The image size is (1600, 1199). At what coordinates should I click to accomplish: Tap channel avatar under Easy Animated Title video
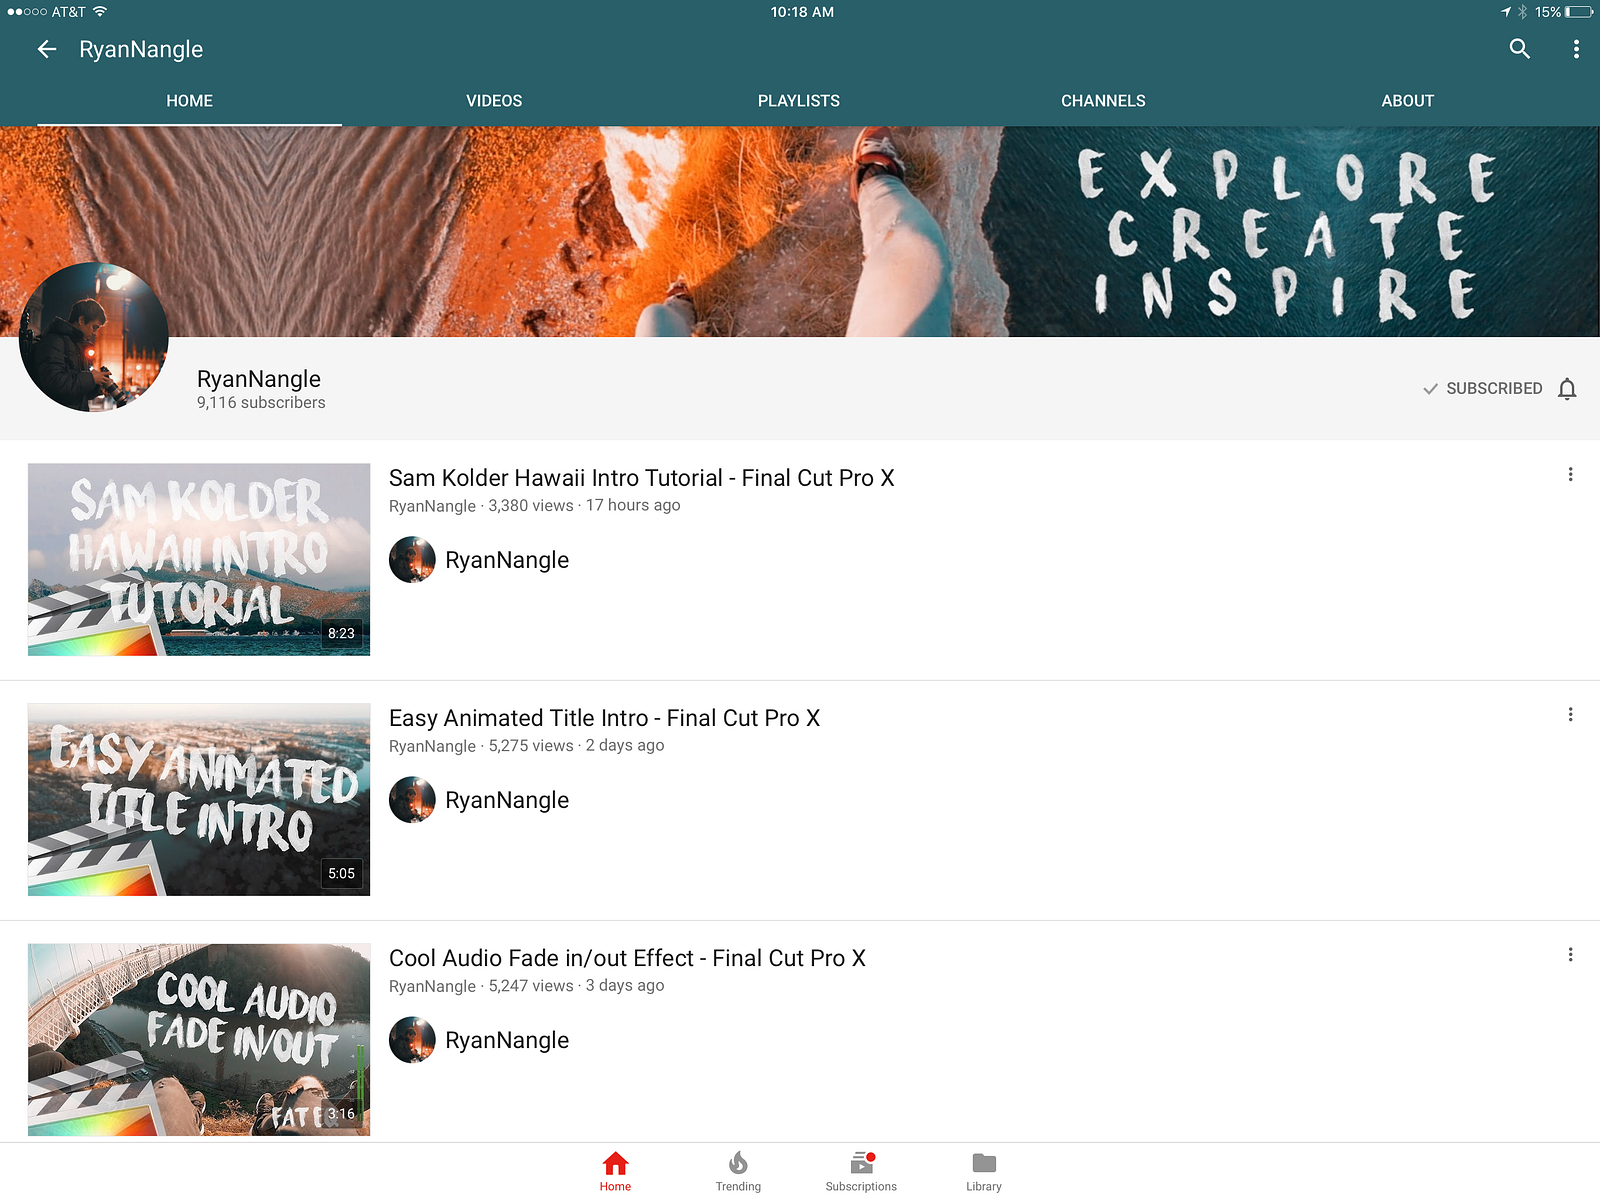(x=412, y=800)
